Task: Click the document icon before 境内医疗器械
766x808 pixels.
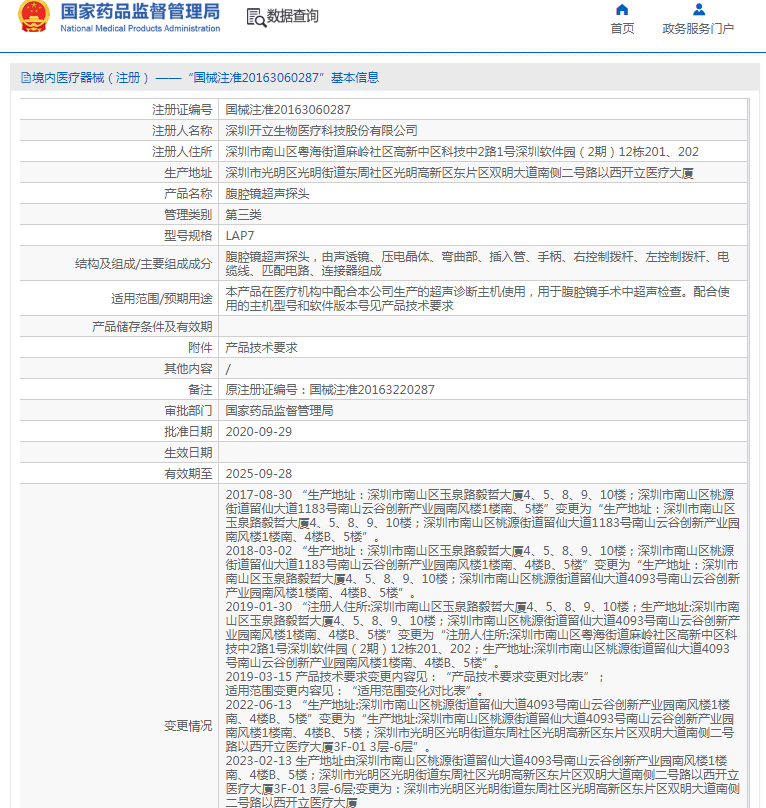Action: click(x=25, y=78)
